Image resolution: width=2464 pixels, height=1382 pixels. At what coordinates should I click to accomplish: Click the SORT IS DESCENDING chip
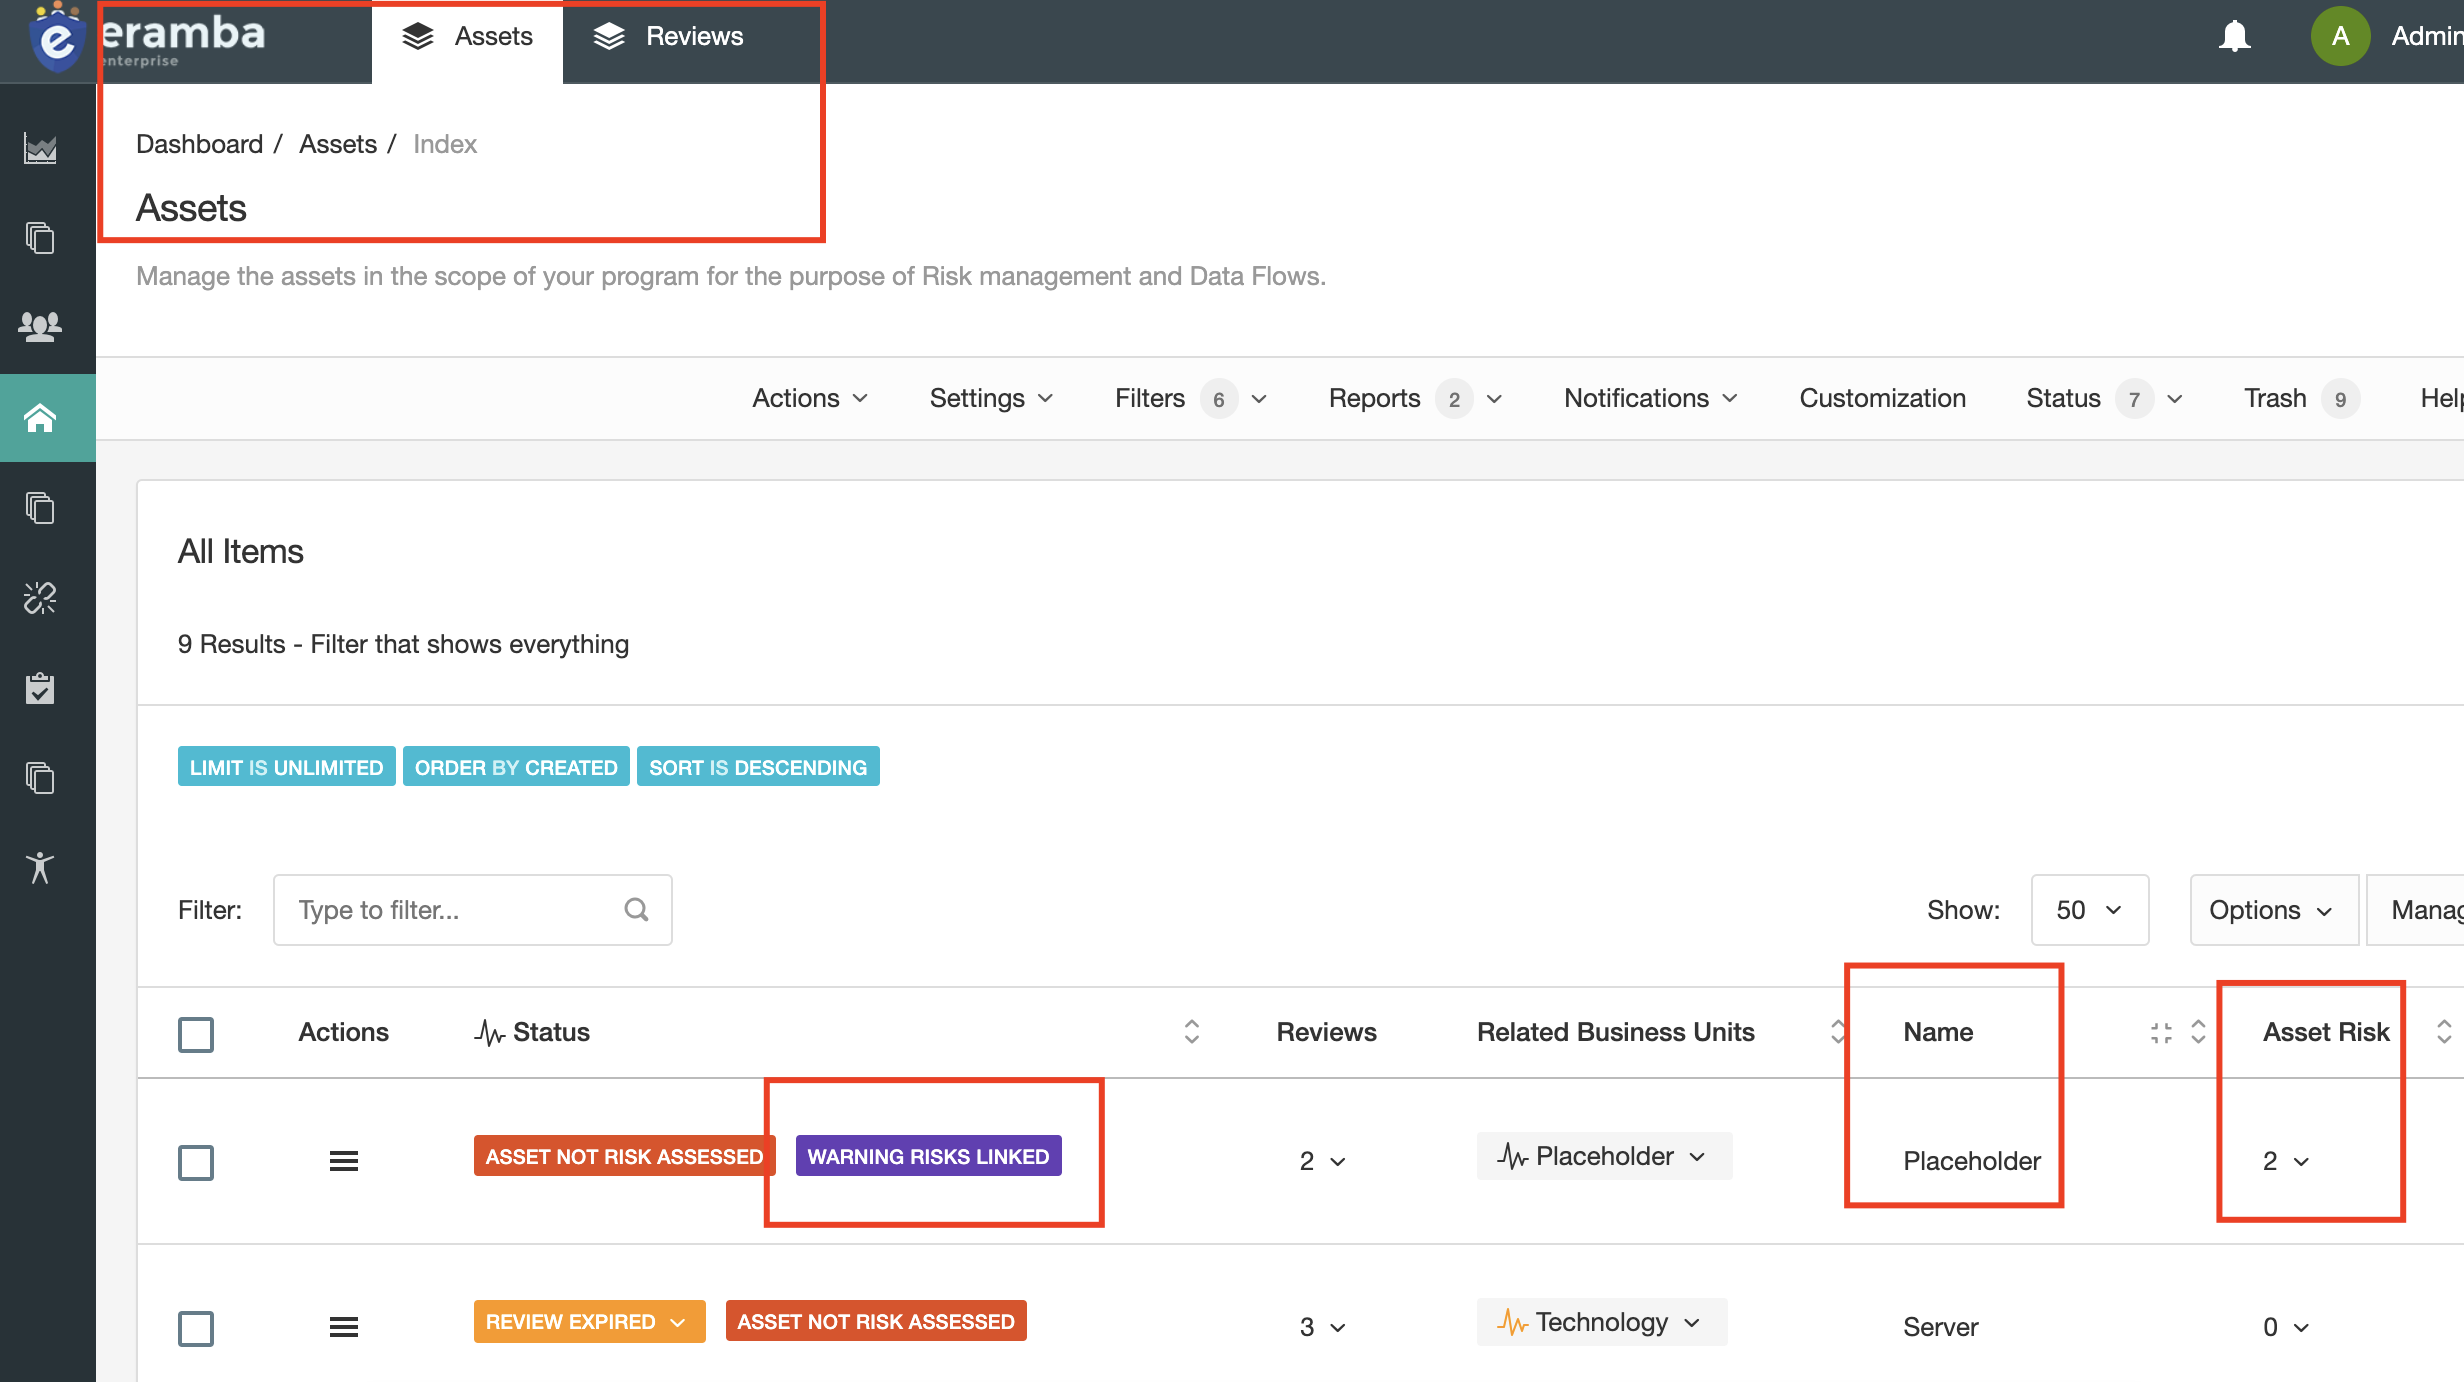point(757,766)
